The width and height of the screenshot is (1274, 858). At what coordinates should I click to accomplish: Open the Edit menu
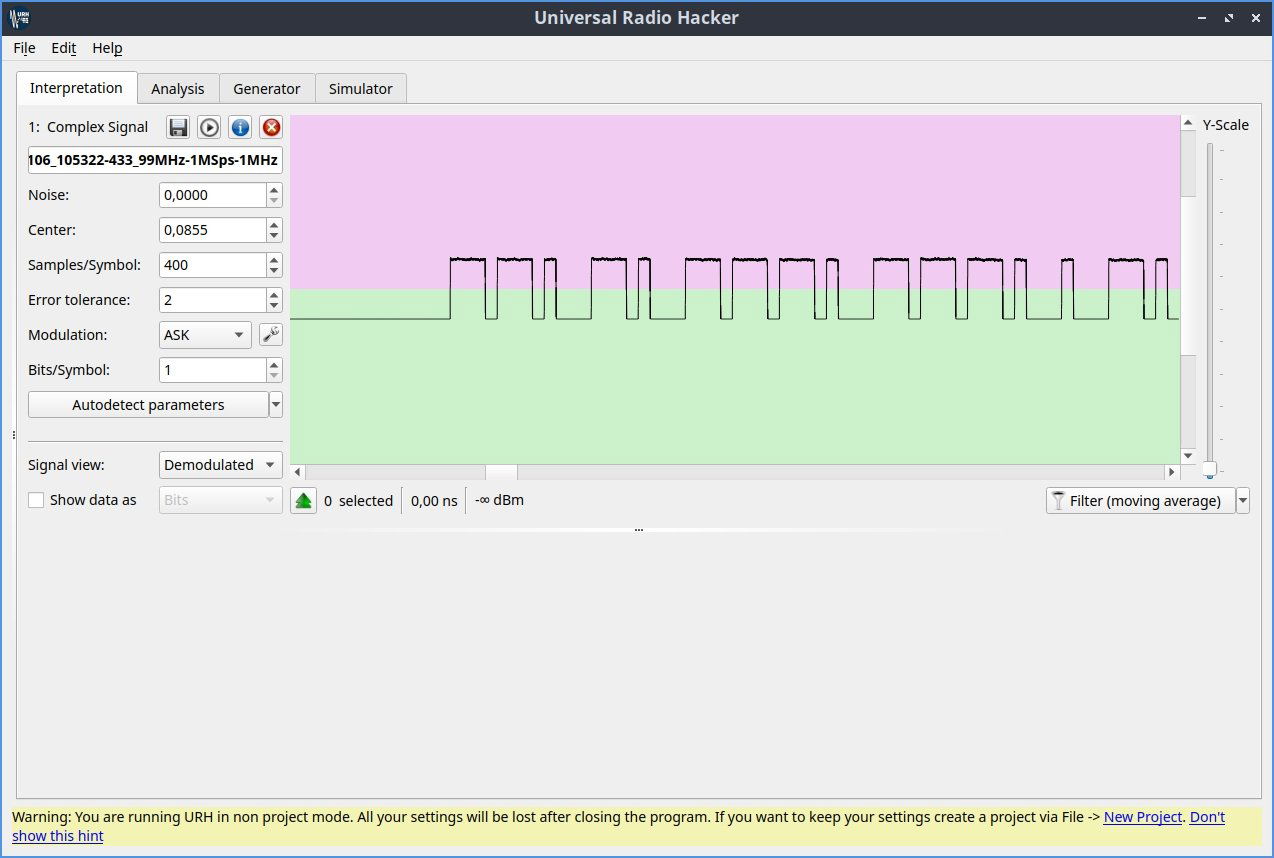[x=64, y=48]
